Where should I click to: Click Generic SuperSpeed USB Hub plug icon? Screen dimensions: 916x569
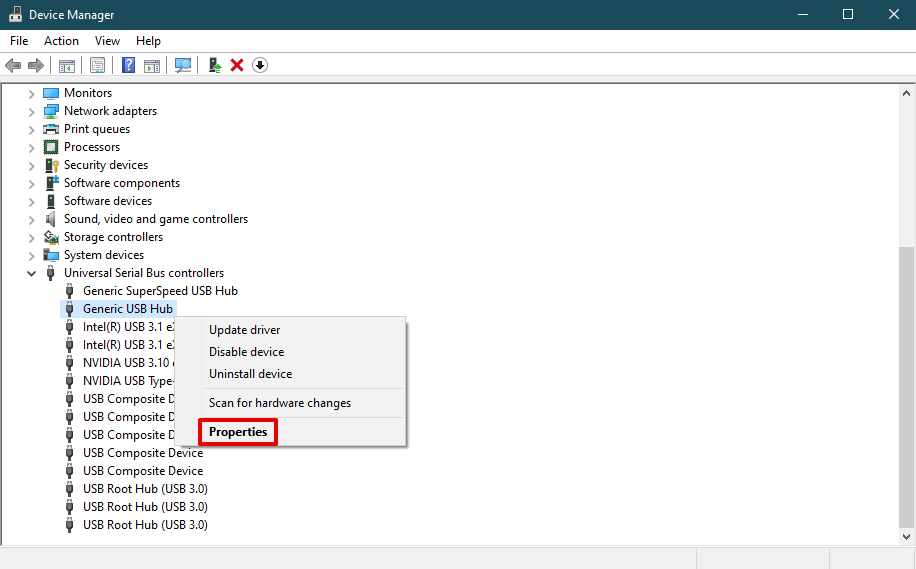70,291
